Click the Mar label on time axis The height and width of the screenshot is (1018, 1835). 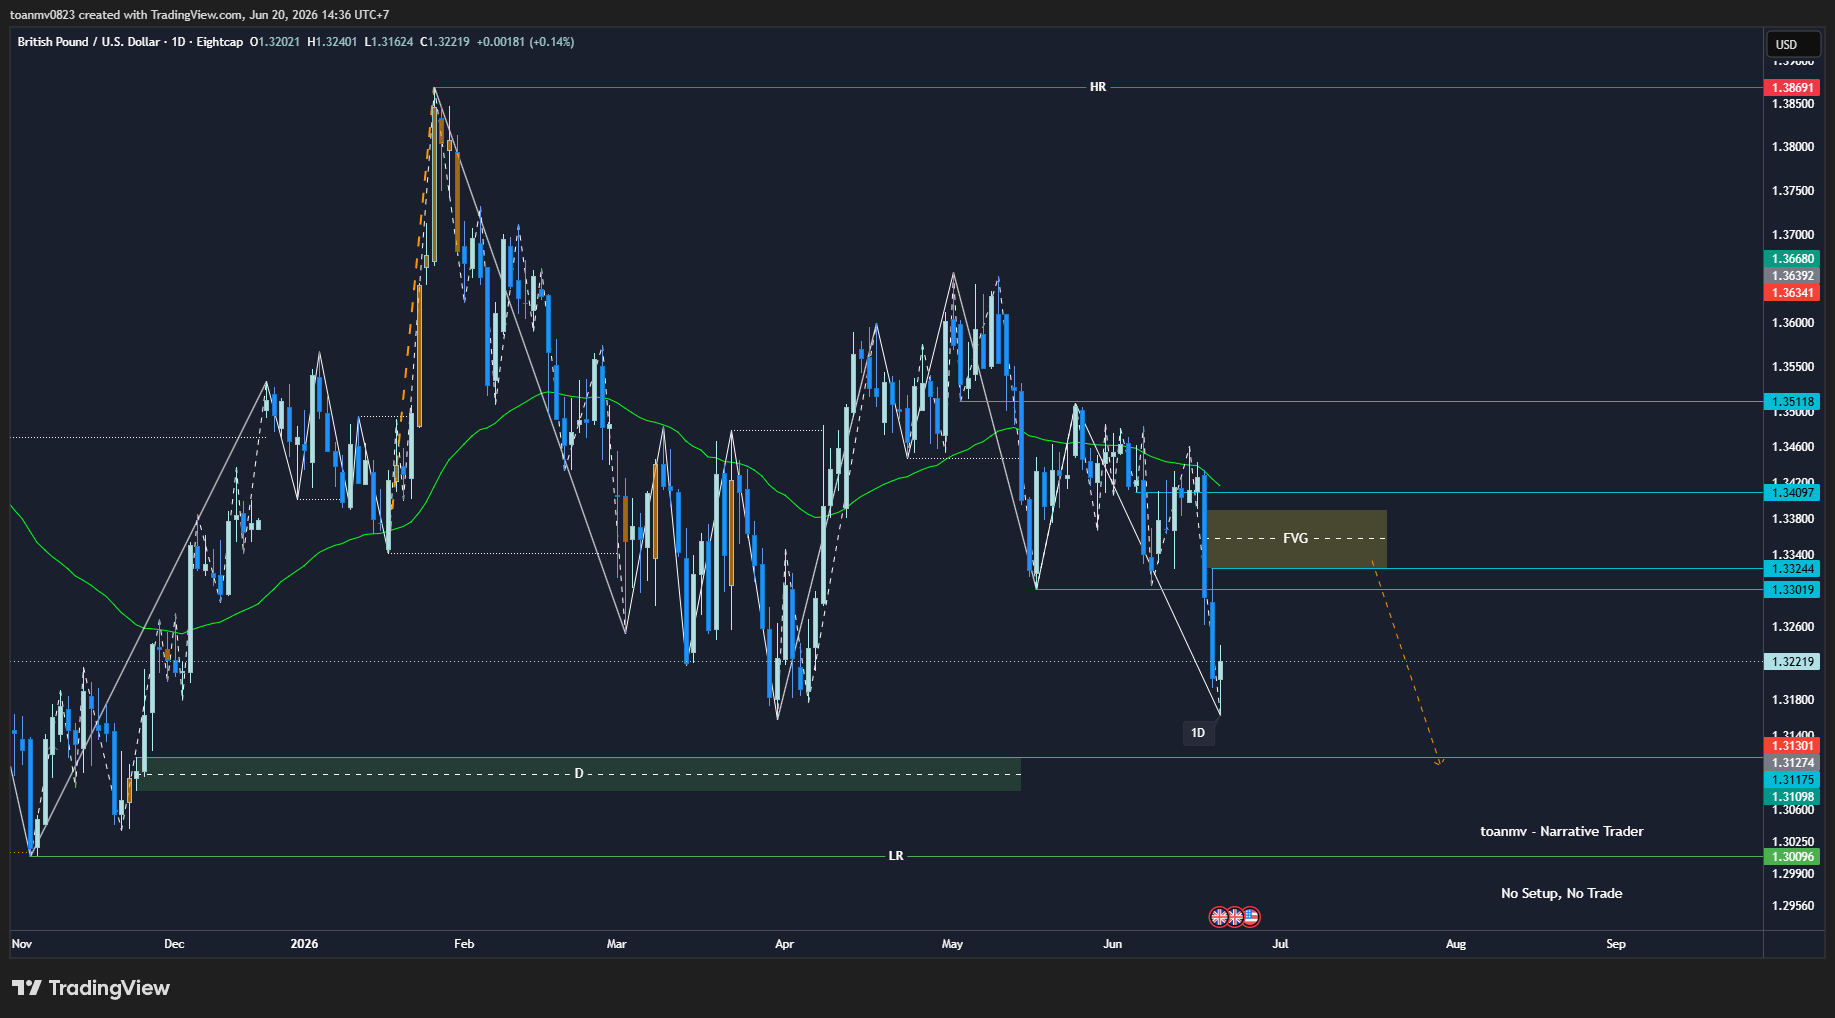click(617, 944)
